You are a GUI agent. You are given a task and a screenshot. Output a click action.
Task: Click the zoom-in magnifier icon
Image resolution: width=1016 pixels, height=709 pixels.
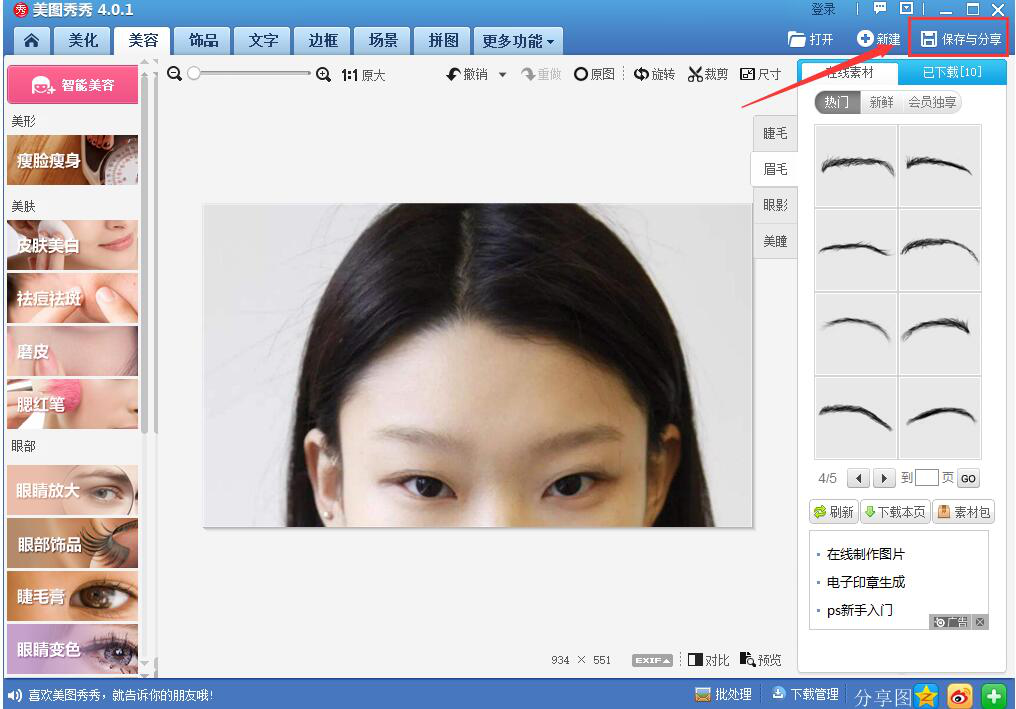(x=323, y=74)
